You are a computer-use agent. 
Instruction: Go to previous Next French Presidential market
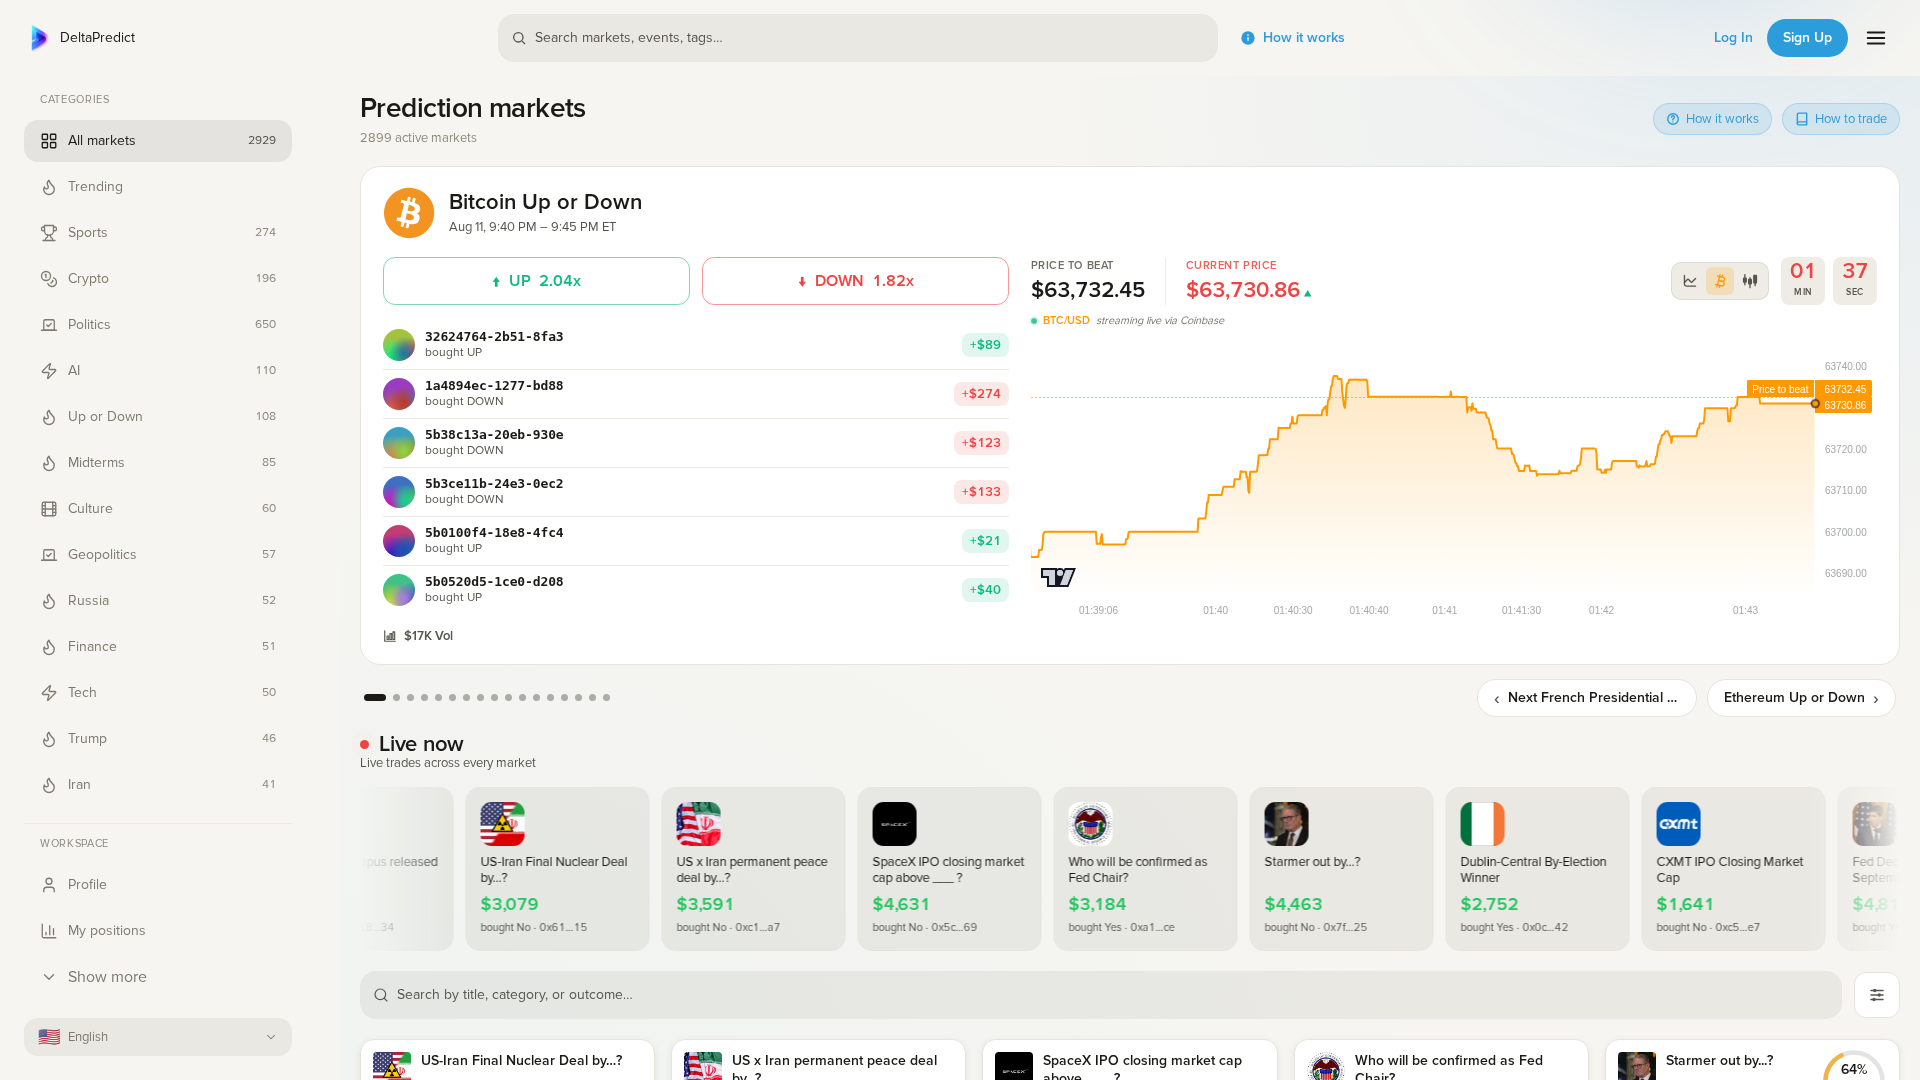click(x=1586, y=698)
